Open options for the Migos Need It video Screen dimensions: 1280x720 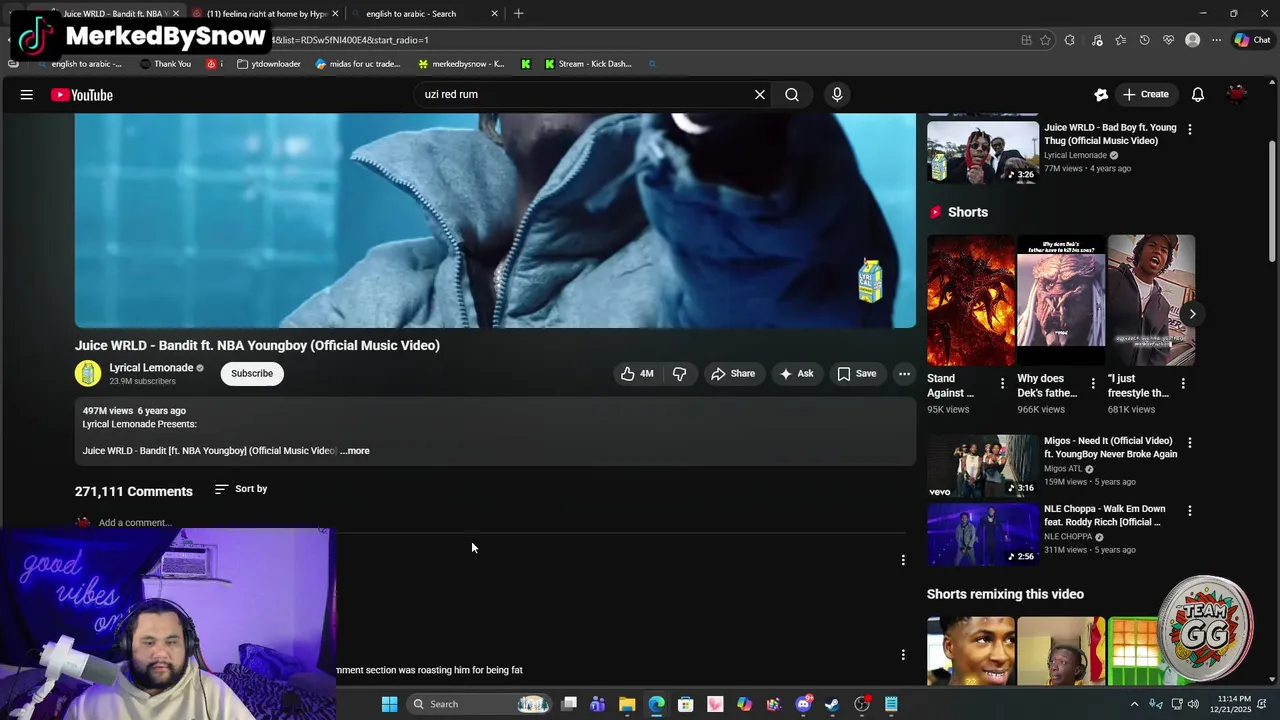(x=1189, y=442)
